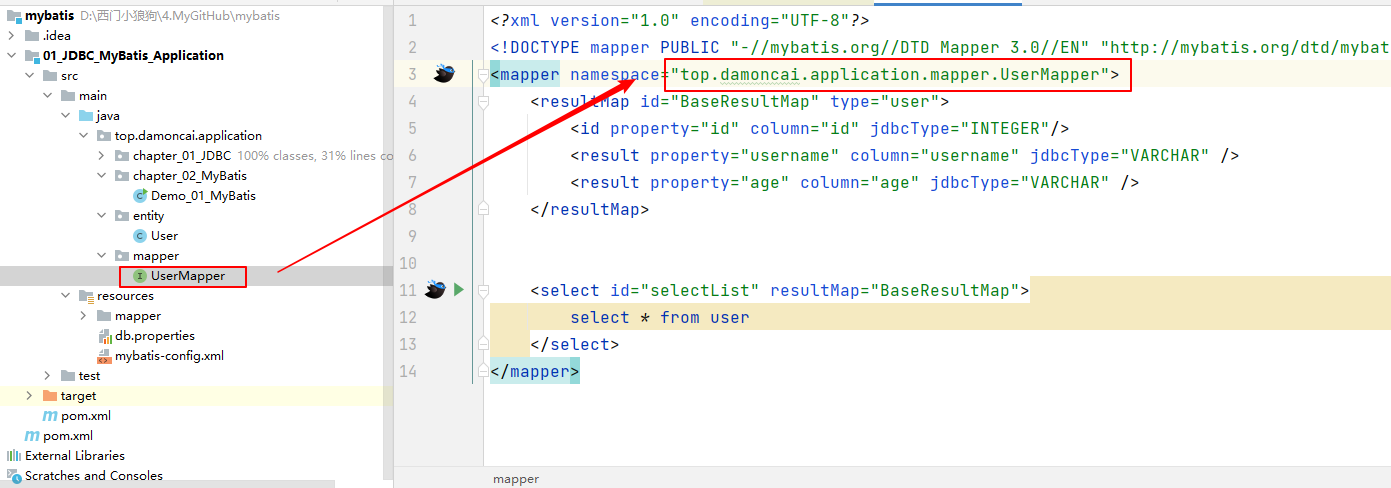Collapse the chapter_02_MyBatis package

[101, 176]
